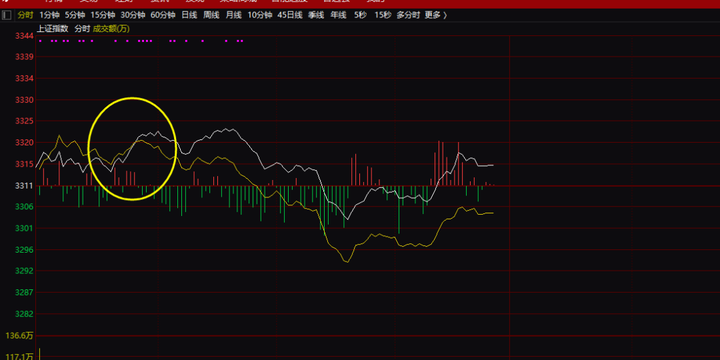The height and width of the screenshot is (360, 720).
Task: Toggle the sidebar panel icon beside 分时
Action: 7,15
